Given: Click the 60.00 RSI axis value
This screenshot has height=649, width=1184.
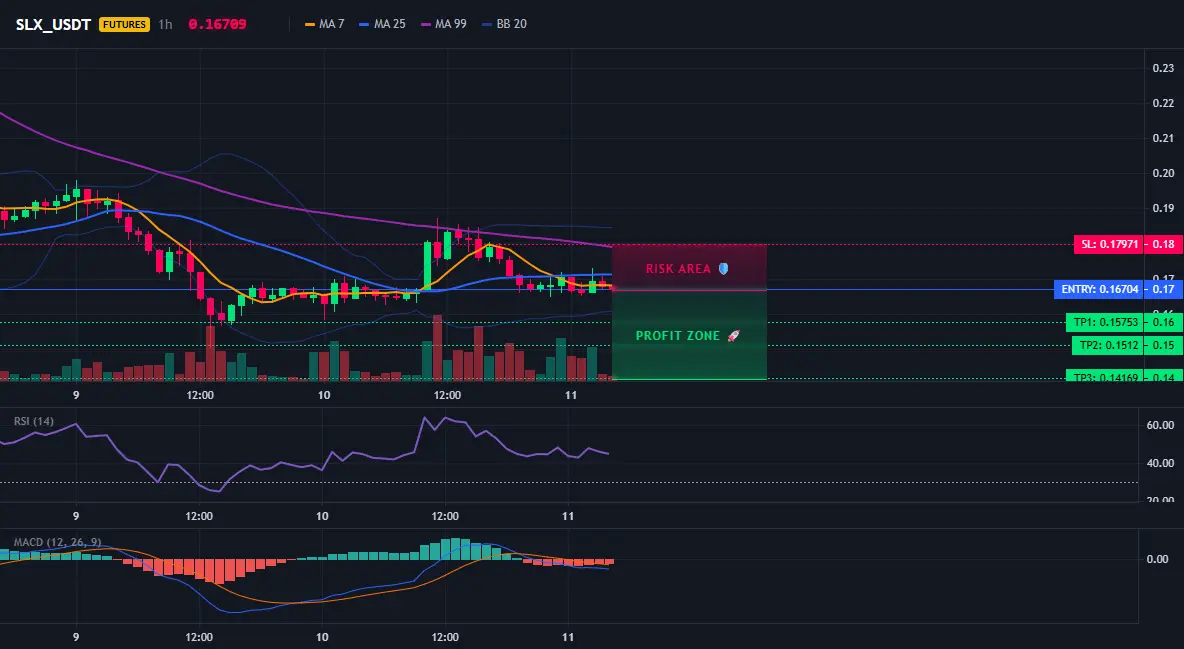Looking at the screenshot, I should 1161,425.
